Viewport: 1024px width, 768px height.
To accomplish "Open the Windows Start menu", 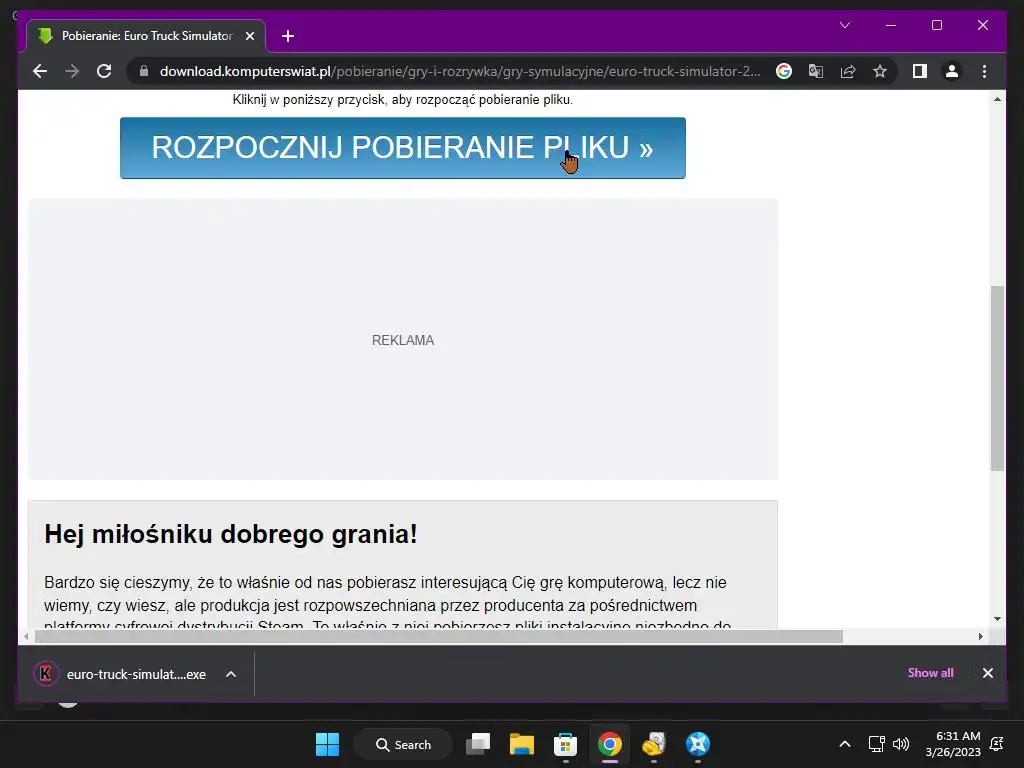I will coord(327,744).
